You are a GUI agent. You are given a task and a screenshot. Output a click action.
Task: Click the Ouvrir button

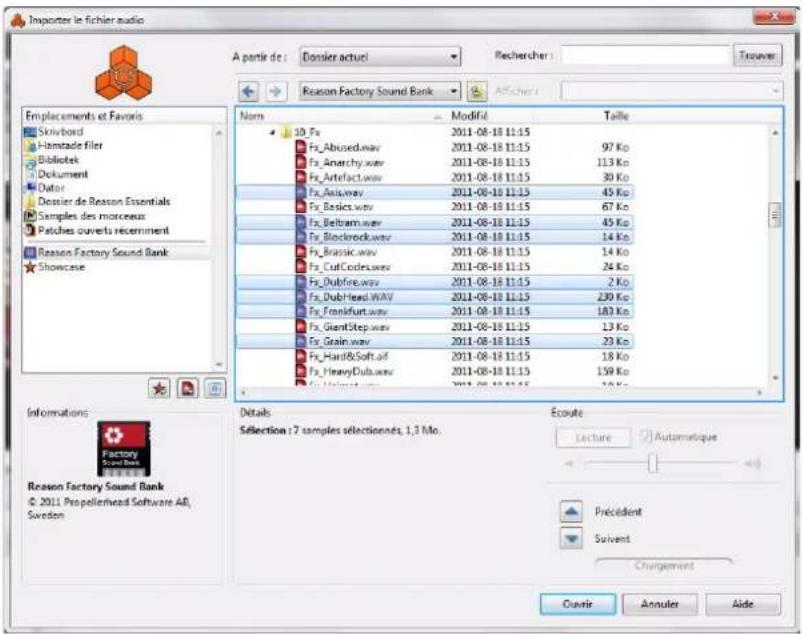click(x=577, y=604)
